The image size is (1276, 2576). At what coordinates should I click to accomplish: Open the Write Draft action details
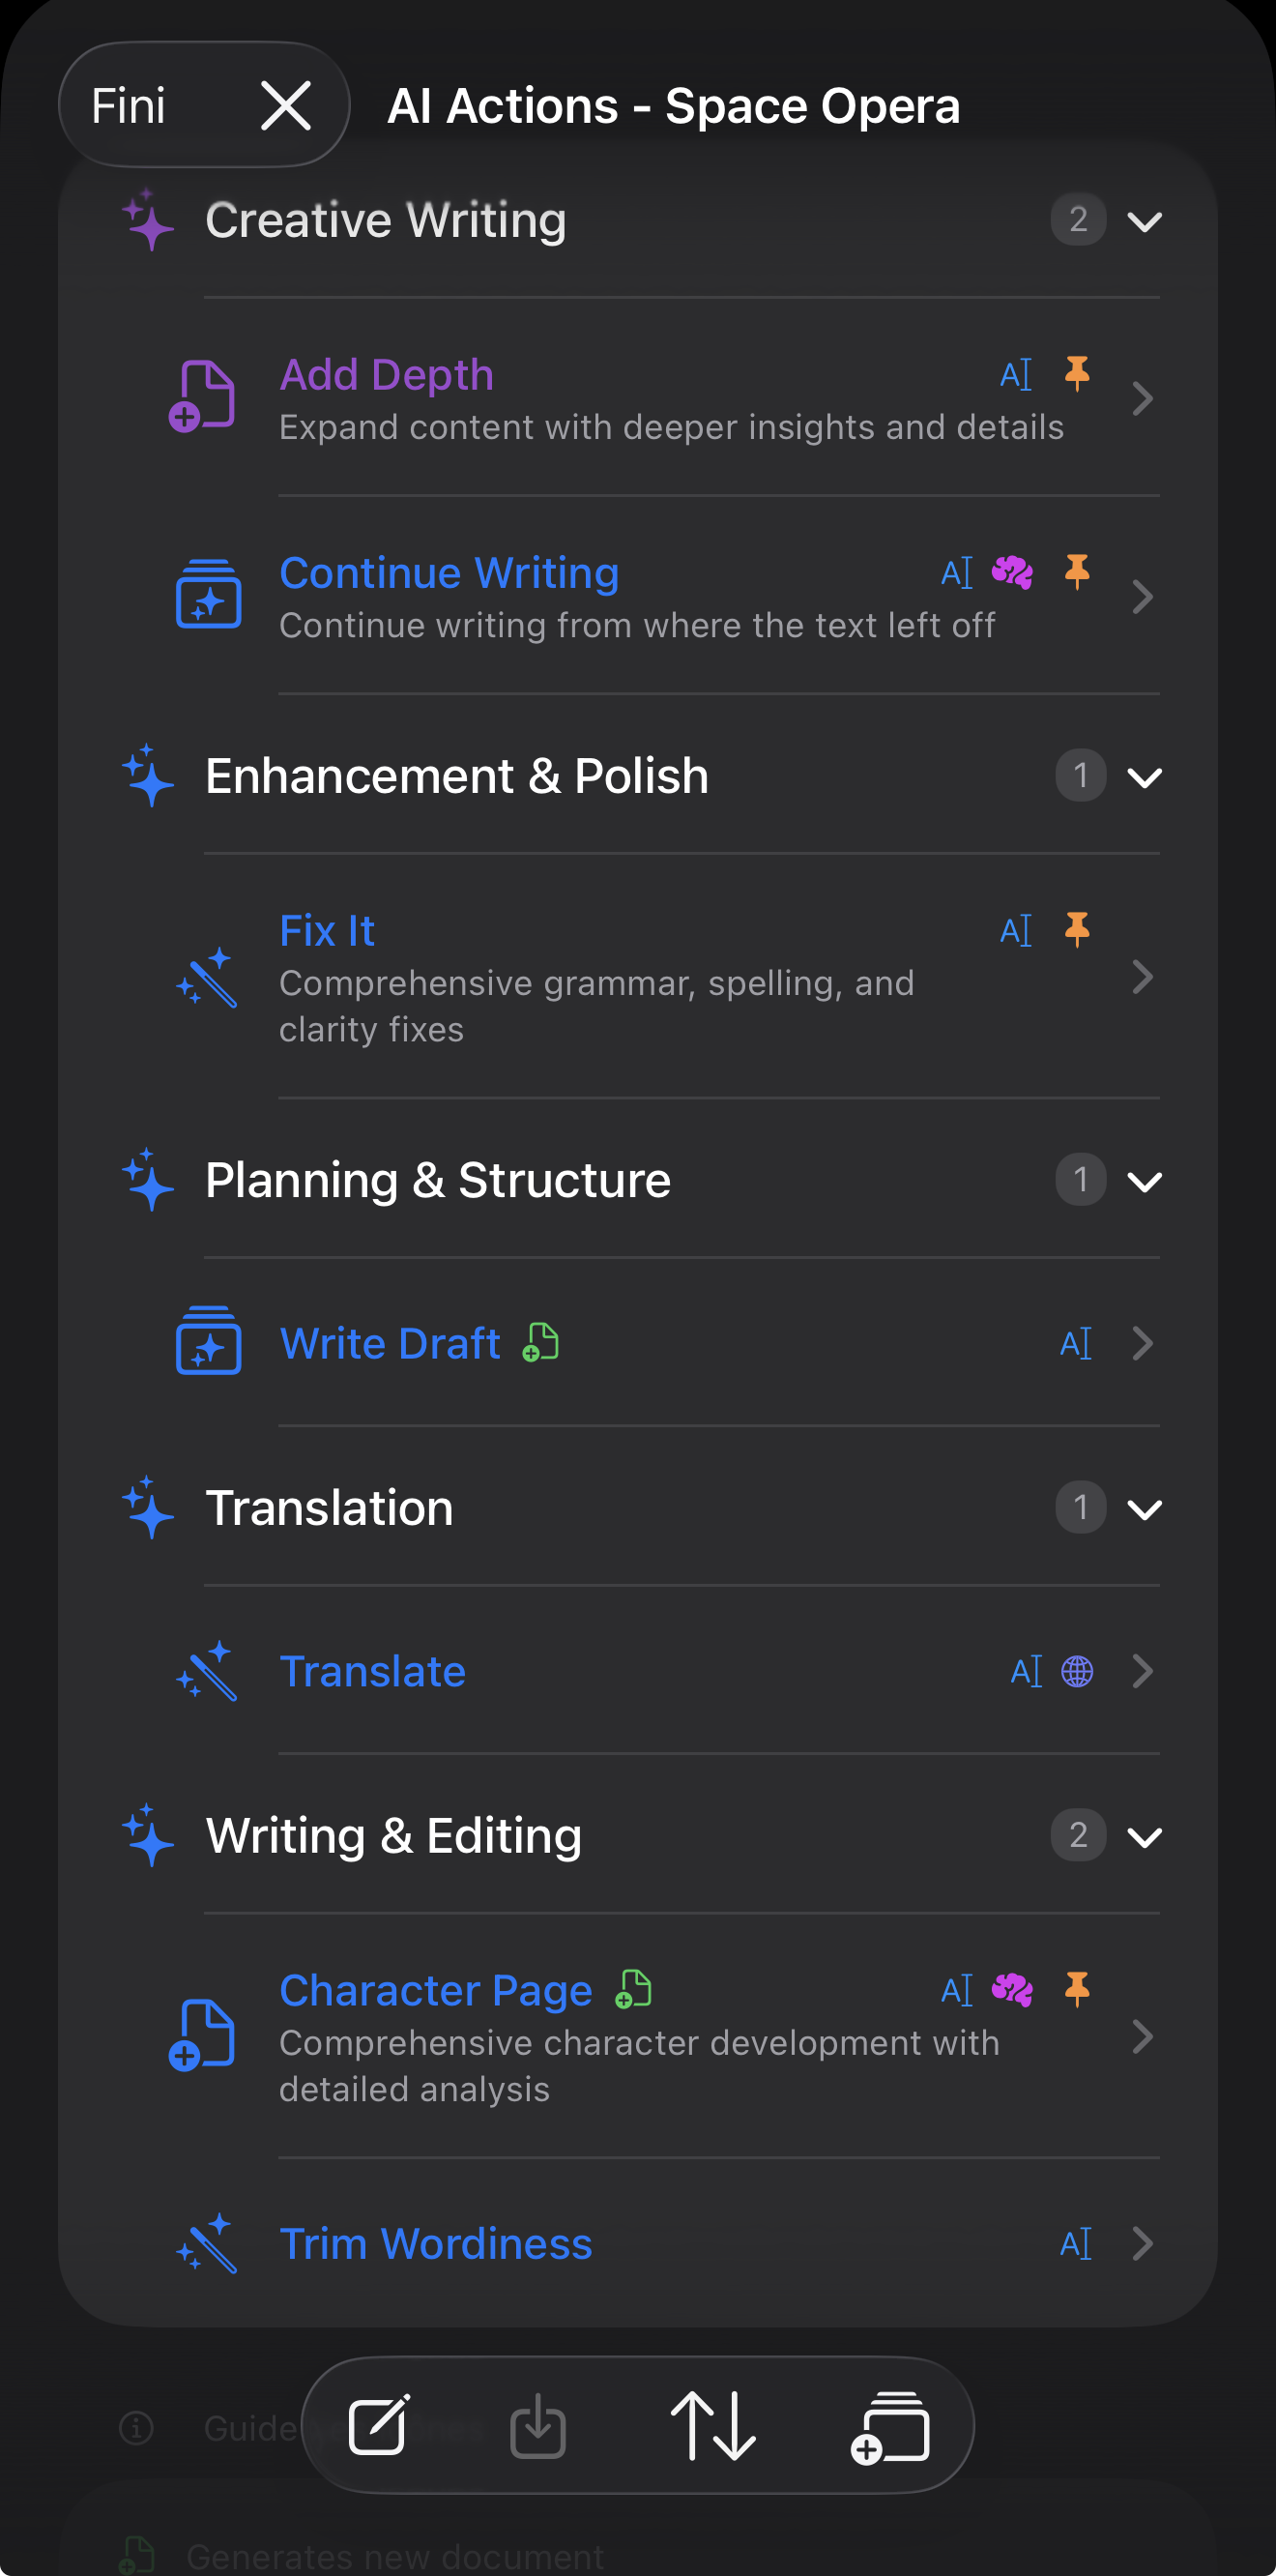(x=390, y=1344)
